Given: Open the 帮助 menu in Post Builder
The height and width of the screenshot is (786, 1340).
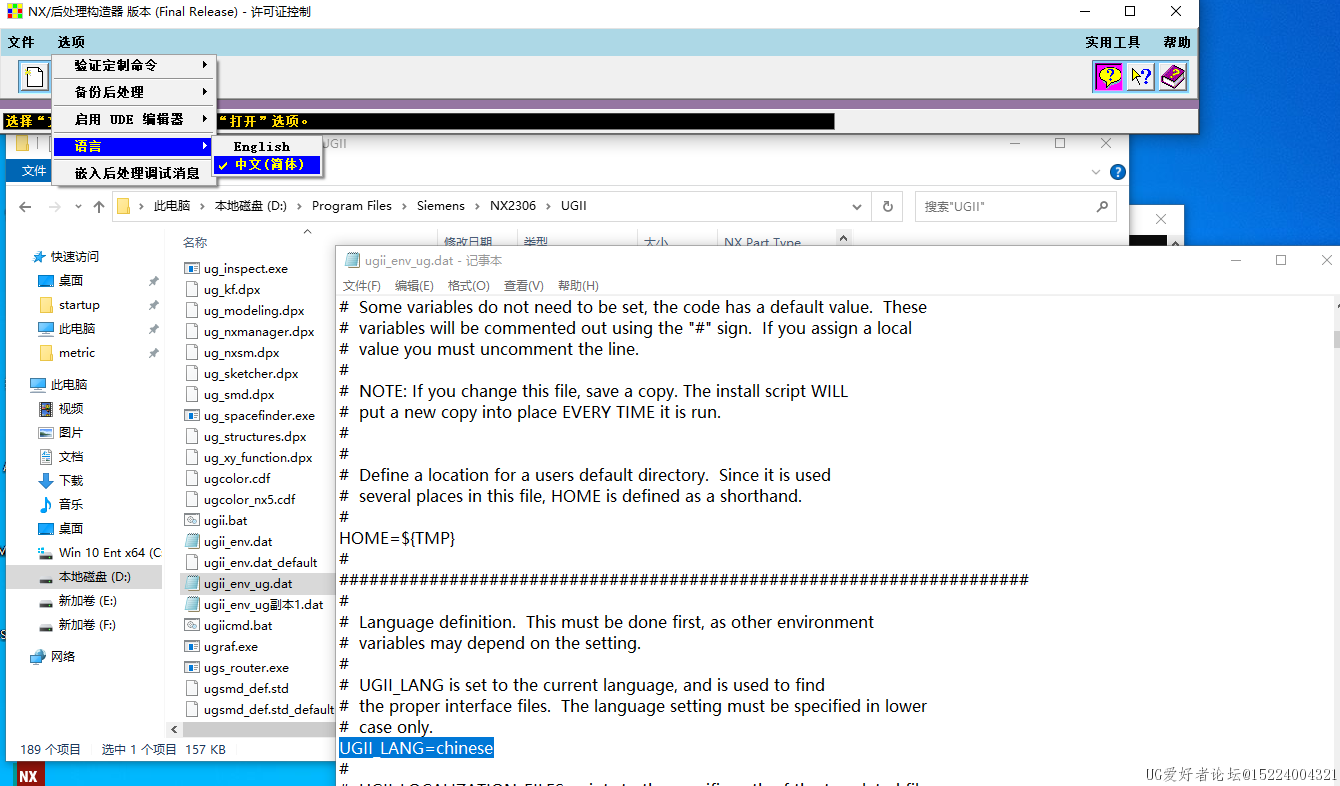Looking at the screenshot, I should pos(1177,42).
